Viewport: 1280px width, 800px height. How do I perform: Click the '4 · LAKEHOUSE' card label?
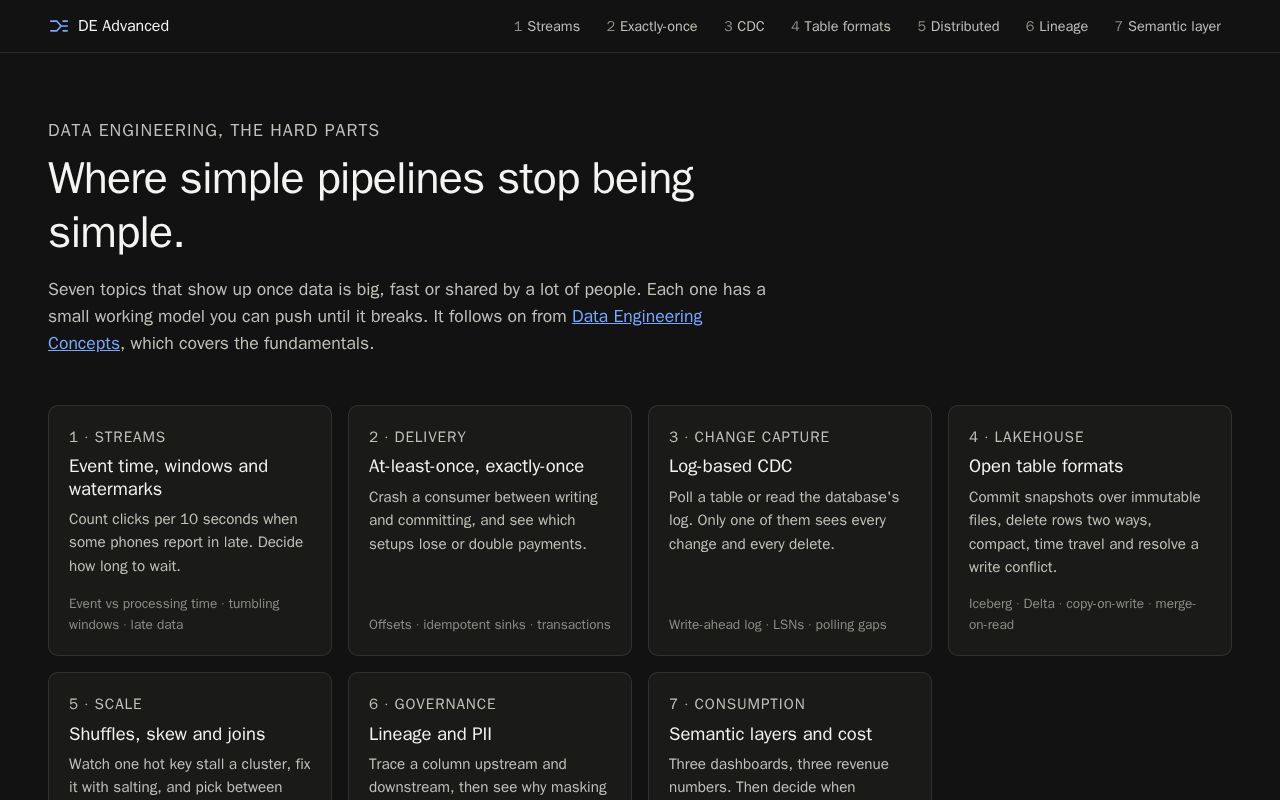[x=1026, y=437]
